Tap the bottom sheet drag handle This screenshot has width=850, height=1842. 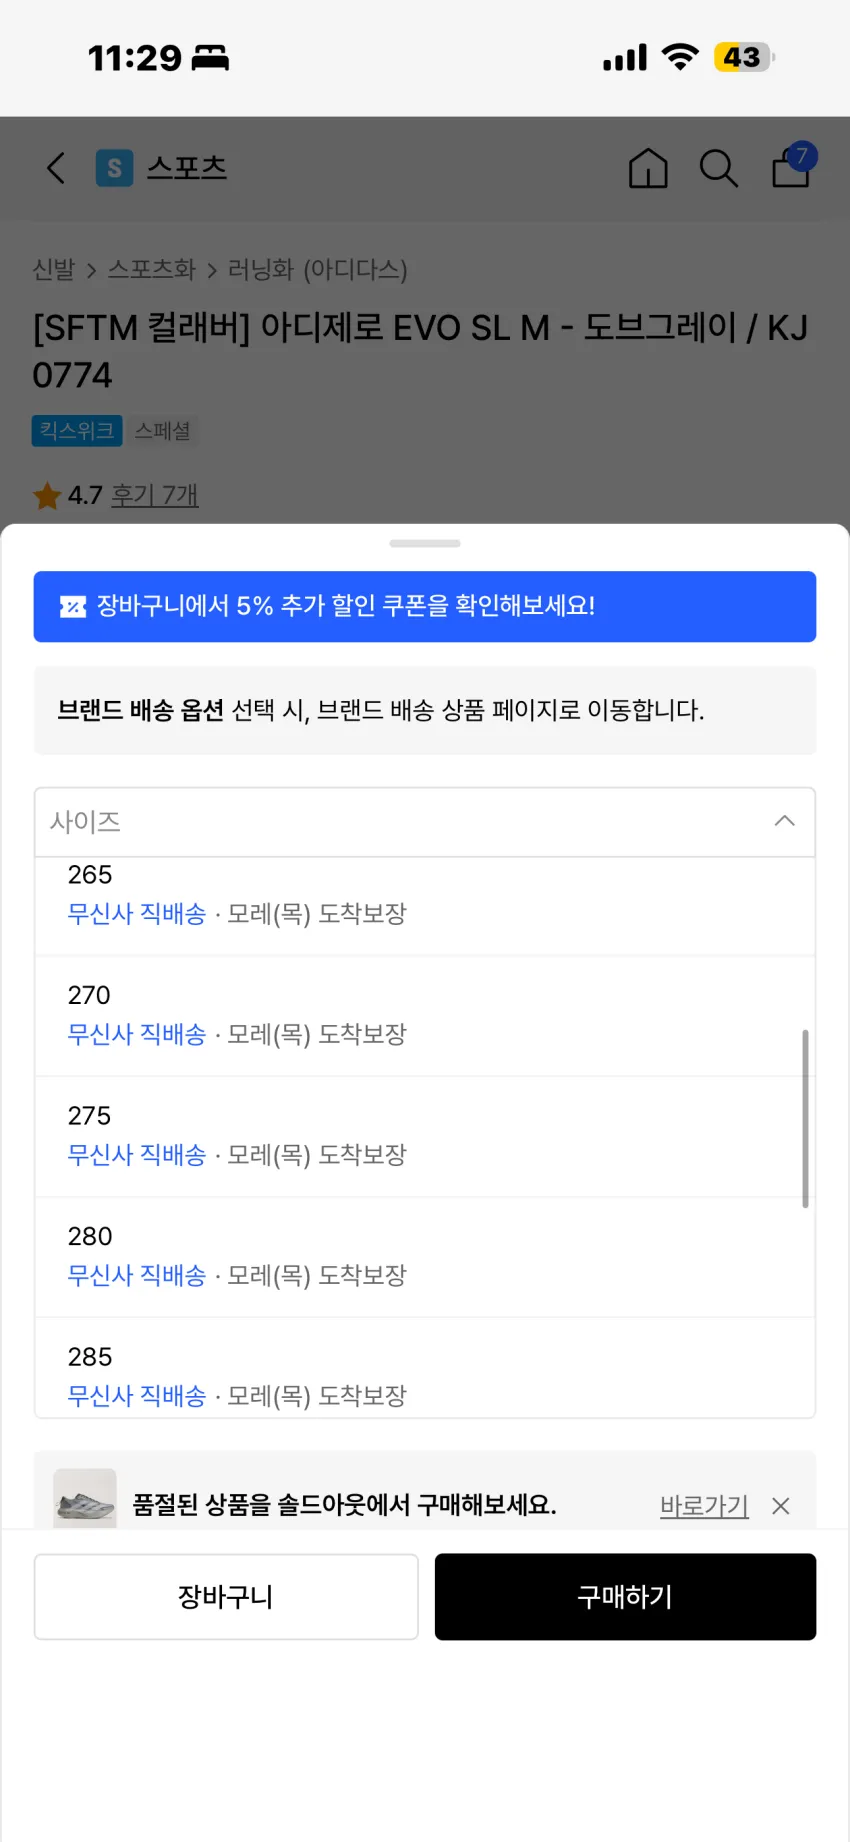click(x=425, y=544)
